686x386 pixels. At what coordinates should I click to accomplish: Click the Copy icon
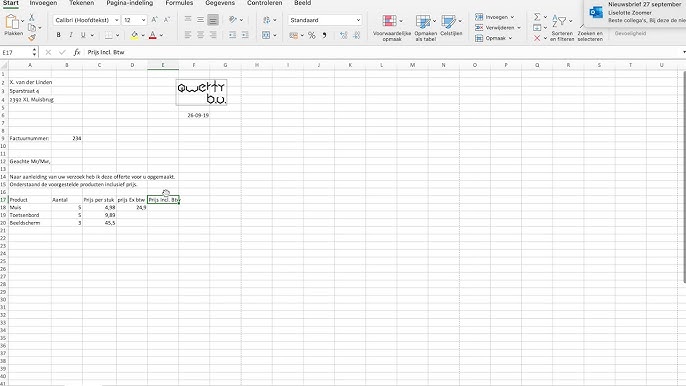click(x=32, y=28)
